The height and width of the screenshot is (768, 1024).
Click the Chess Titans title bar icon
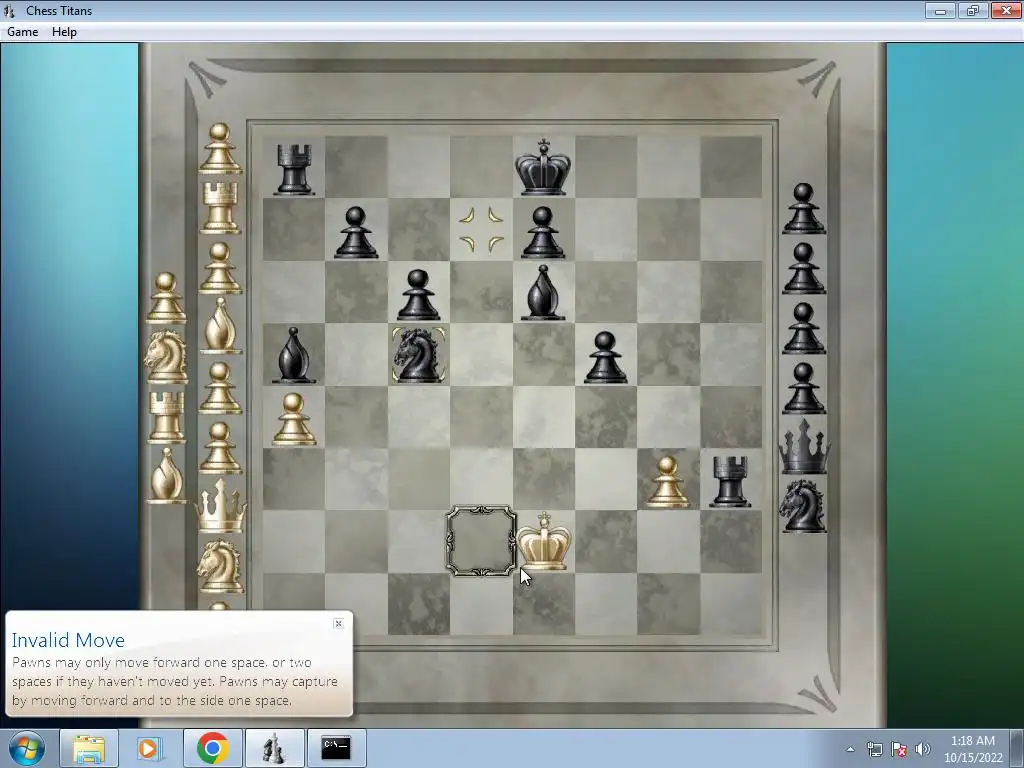[x=9, y=10]
